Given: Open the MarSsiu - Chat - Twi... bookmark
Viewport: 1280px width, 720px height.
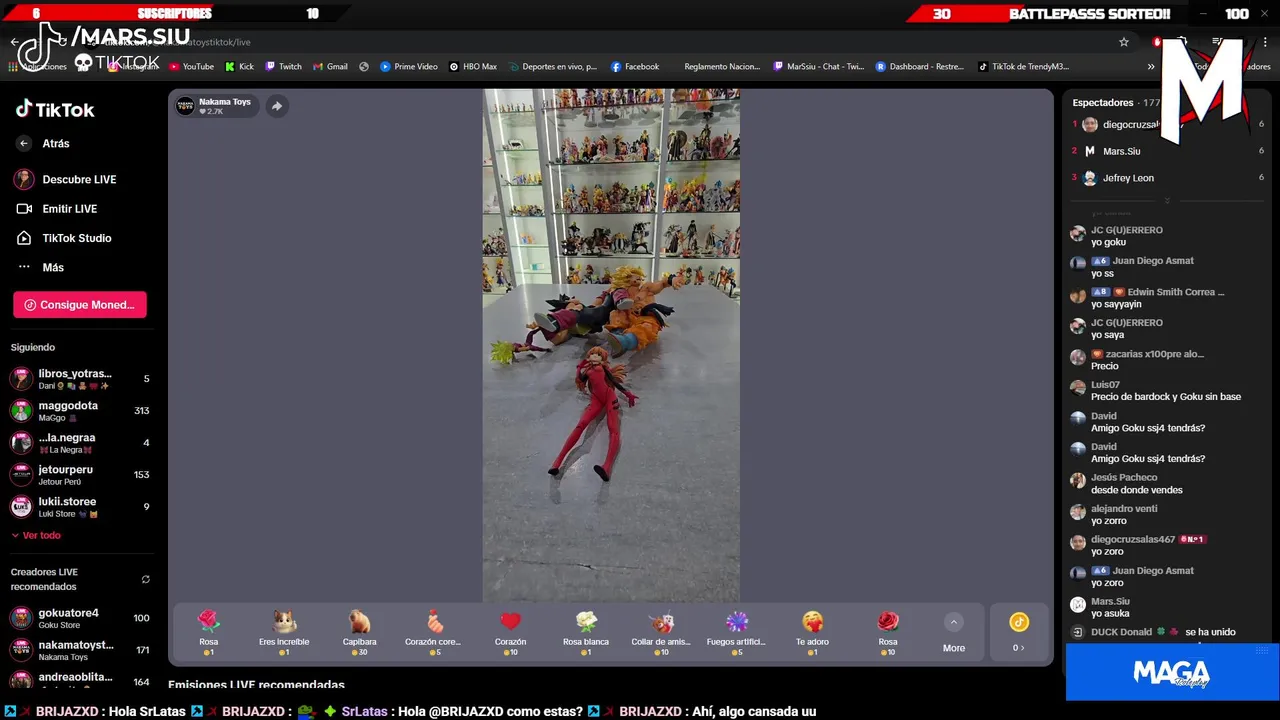Looking at the screenshot, I should (x=818, y=67).
